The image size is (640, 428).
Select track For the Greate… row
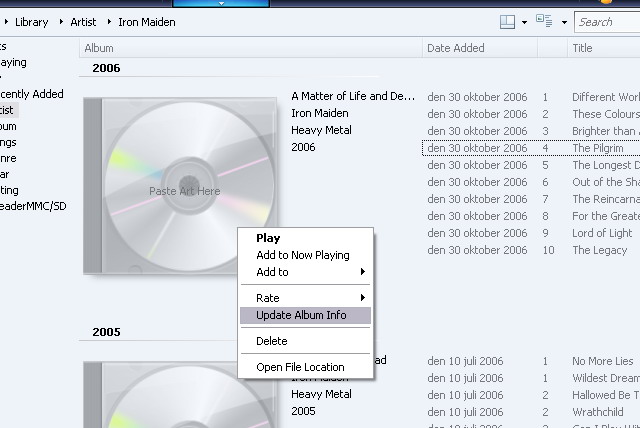tap(531, 216)
